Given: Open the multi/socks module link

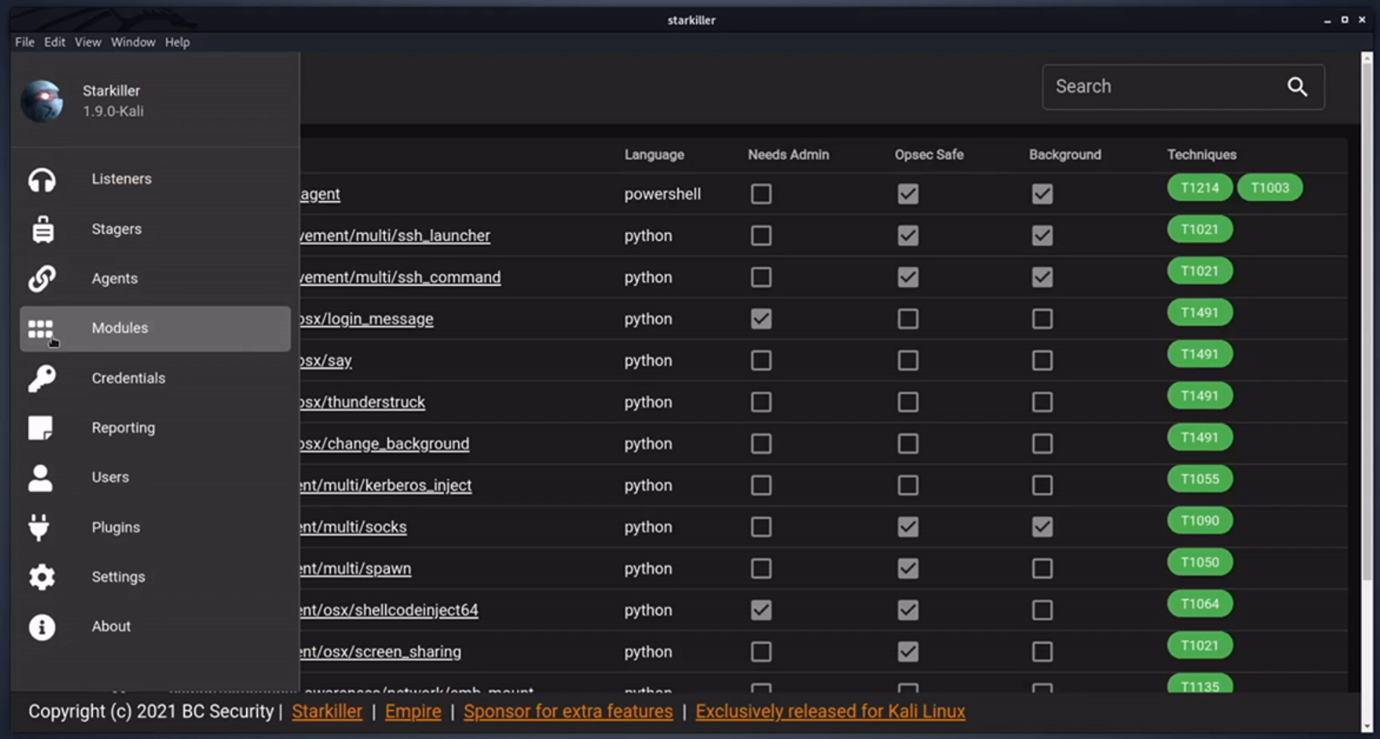Looking at the screenshot, I should (354, 527).
